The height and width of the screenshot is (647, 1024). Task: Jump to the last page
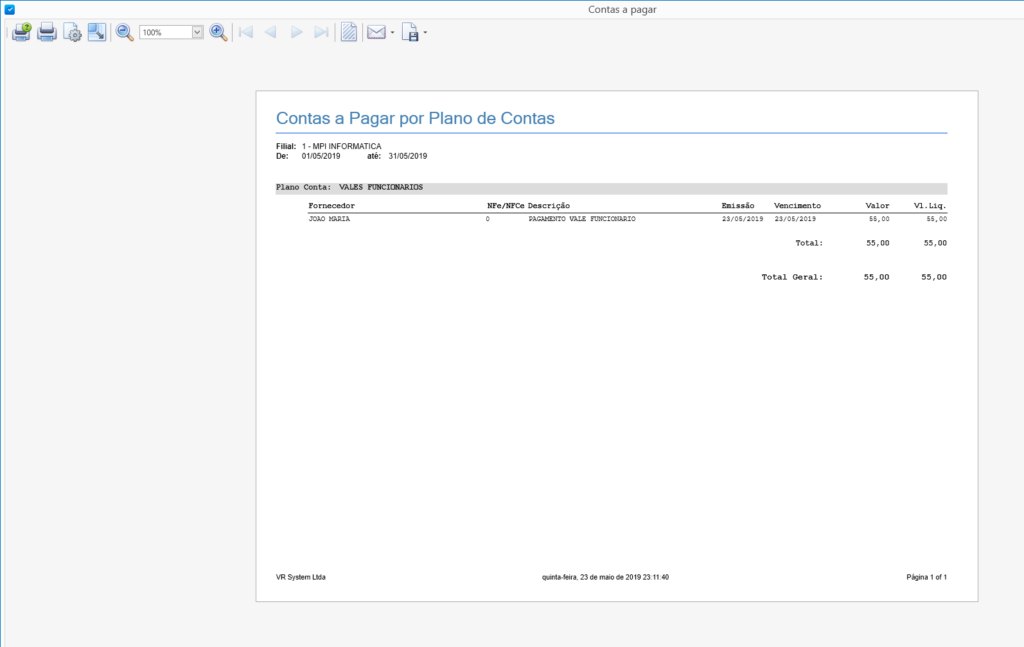pyautogui.click(x=321, y=32)
